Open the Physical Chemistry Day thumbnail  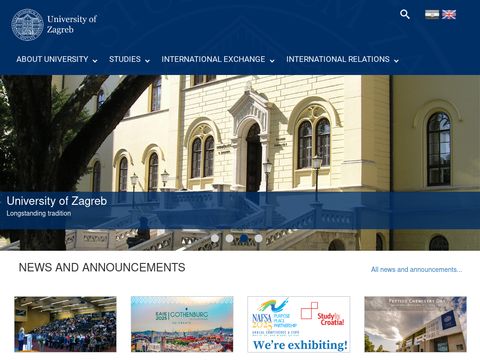[415, 324]
